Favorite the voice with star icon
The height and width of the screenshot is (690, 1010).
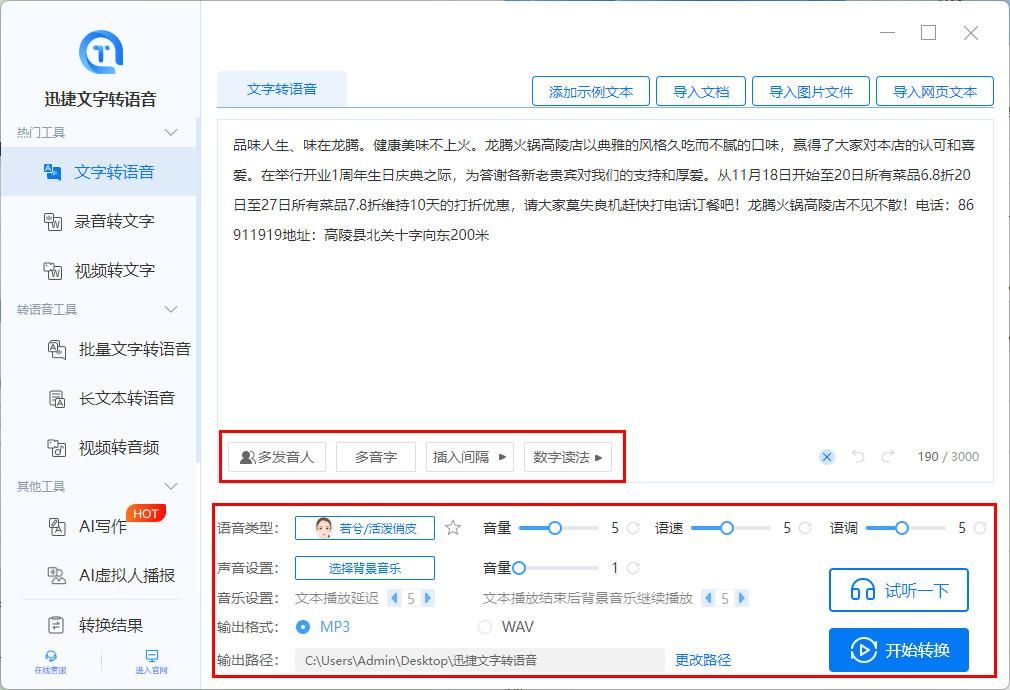tap(453, 528)
